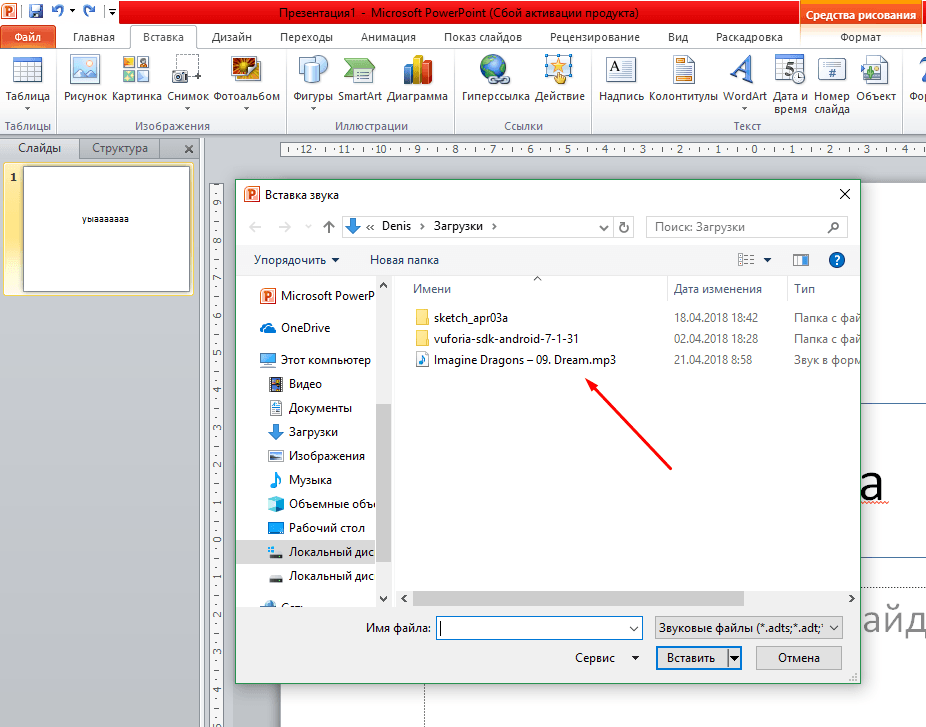Click the file list horizontal scrollbar
Image resolution: width=926 pixels, height=727 pixels.
578,598
